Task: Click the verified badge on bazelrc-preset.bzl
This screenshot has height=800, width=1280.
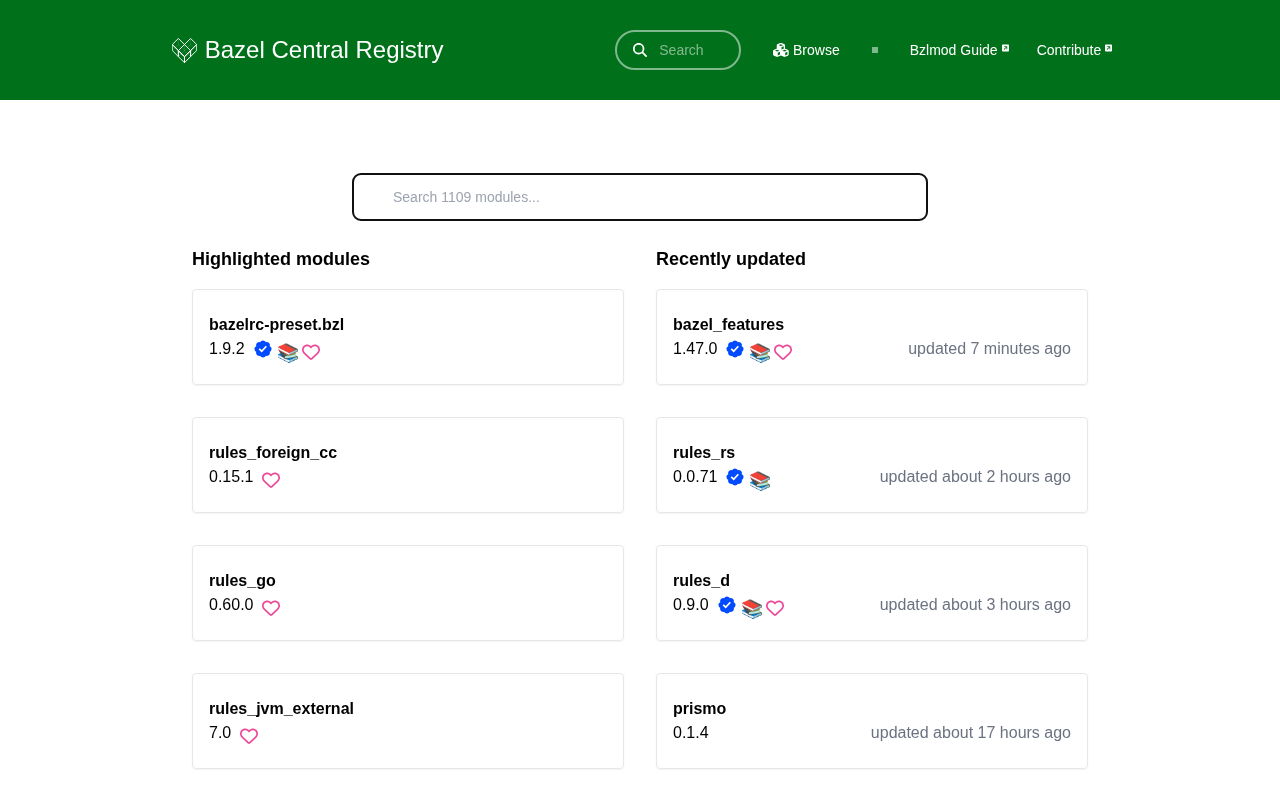Action: pyautogui.click(x=263, y=349)
